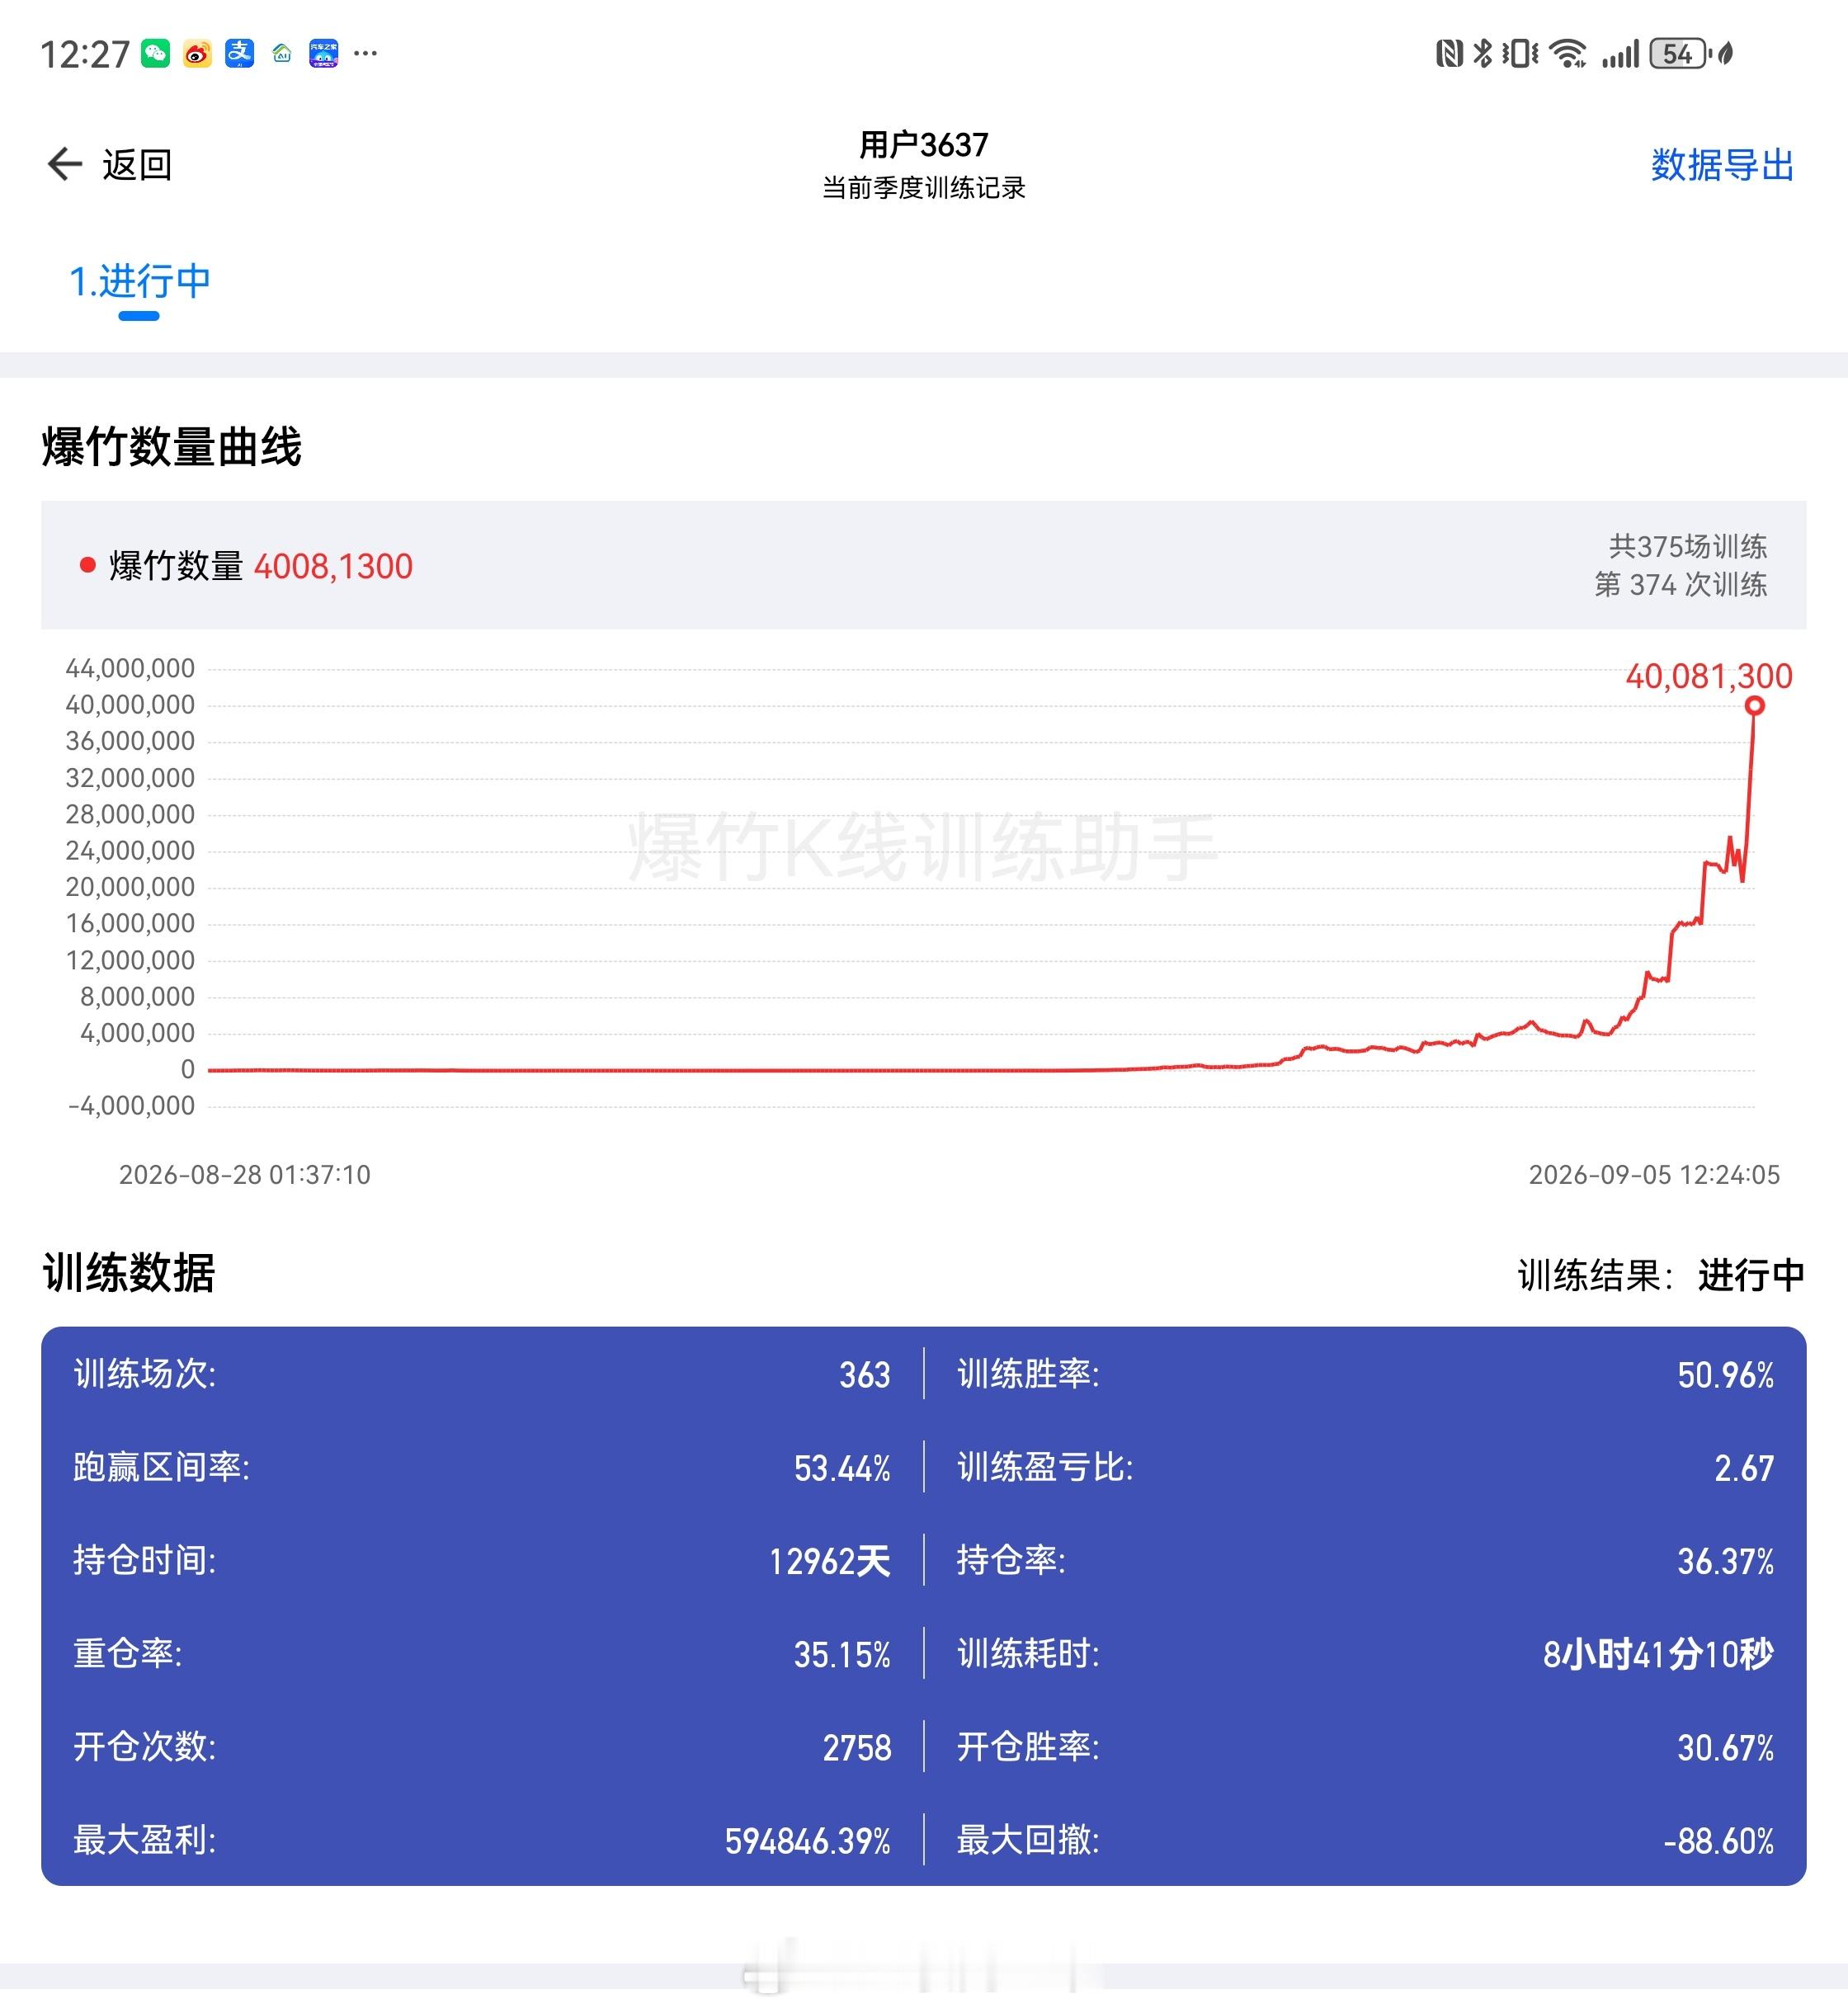Image resolution: width=1848 pixels, height=2013 pixels.
Task: Open the Alipay notification icon
Action: click(x=239, y=53)
